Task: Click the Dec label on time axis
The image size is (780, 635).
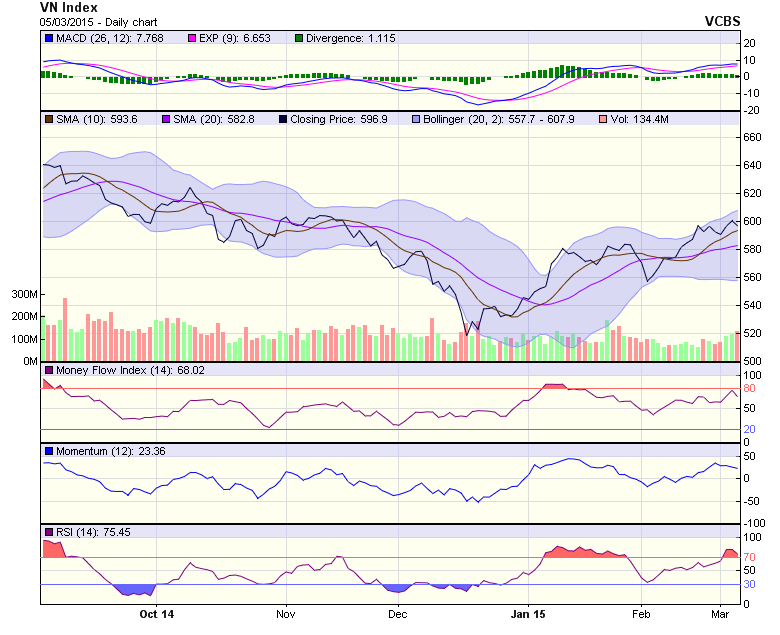Action: point(397,612)
